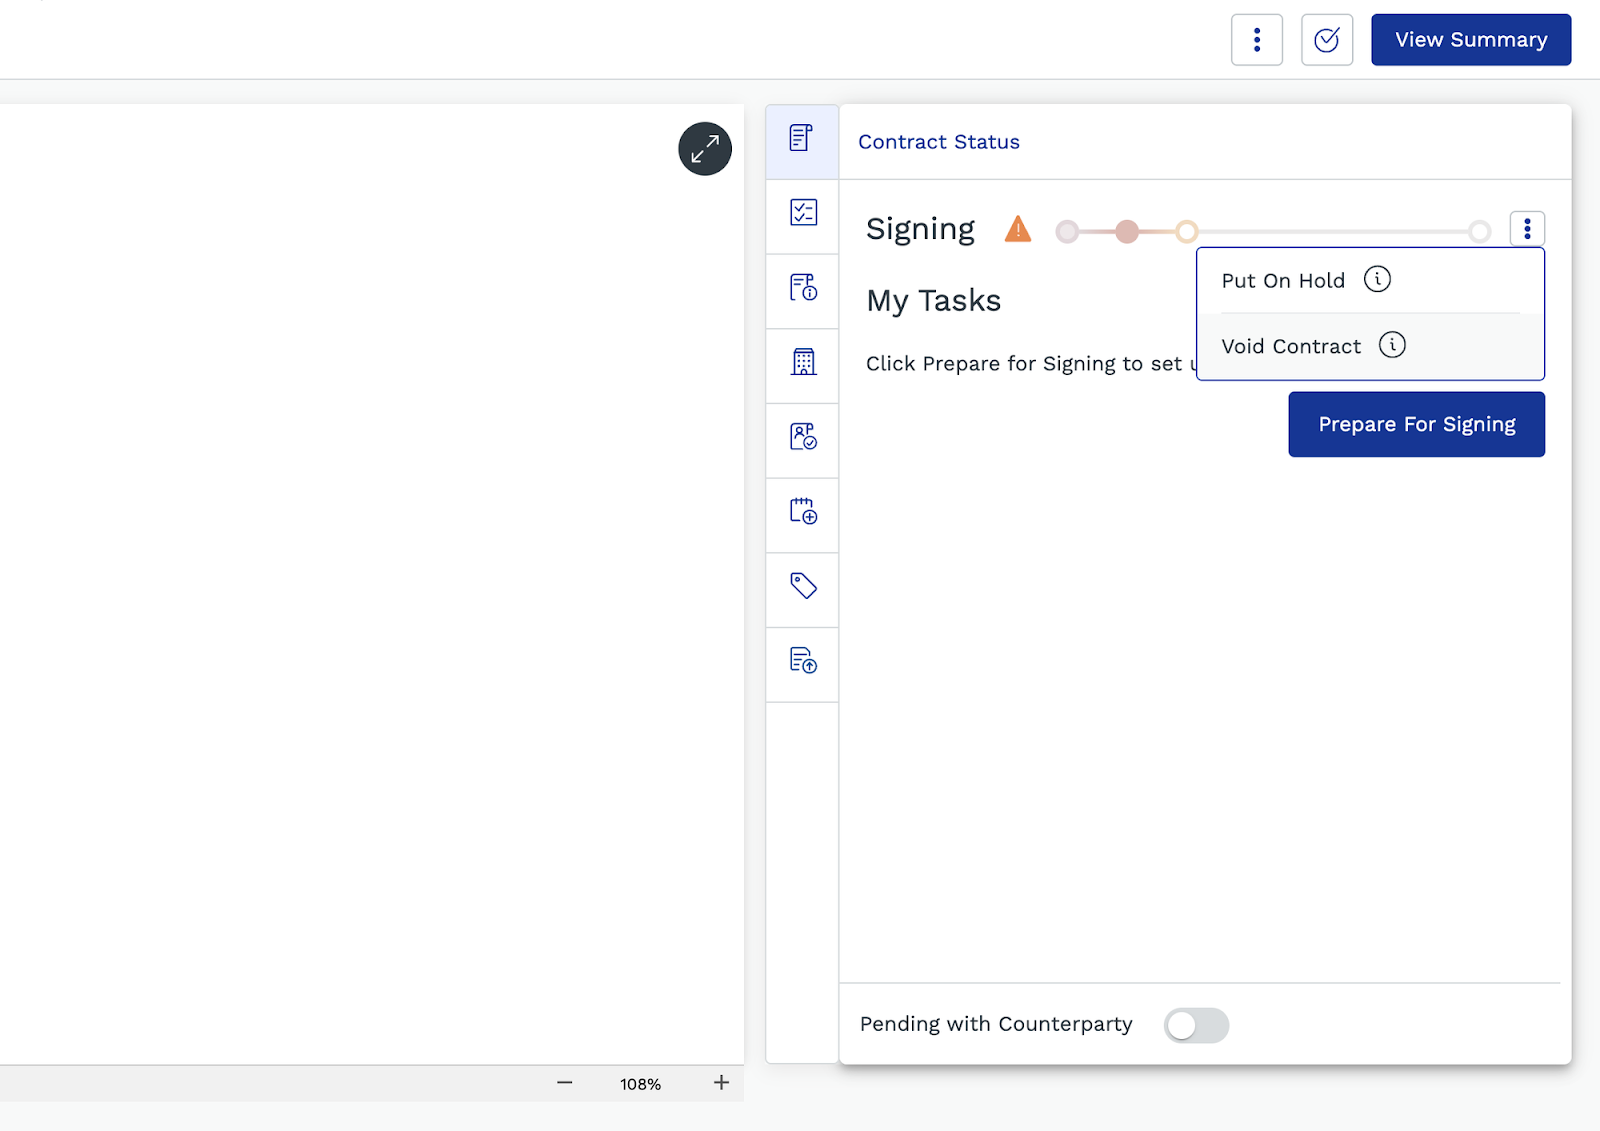The height and width of the screenshot is (1131, 1600).
Task: Click the info icon beside Void Contract
Action: point(1392,345)
